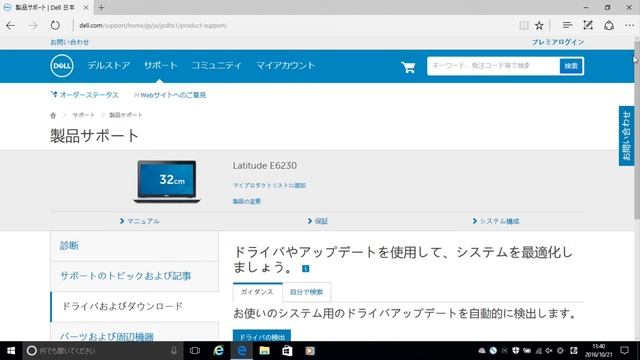Switch to the ガイダンス tab
This screenshot has height=360, width=640.
[258, 292]
